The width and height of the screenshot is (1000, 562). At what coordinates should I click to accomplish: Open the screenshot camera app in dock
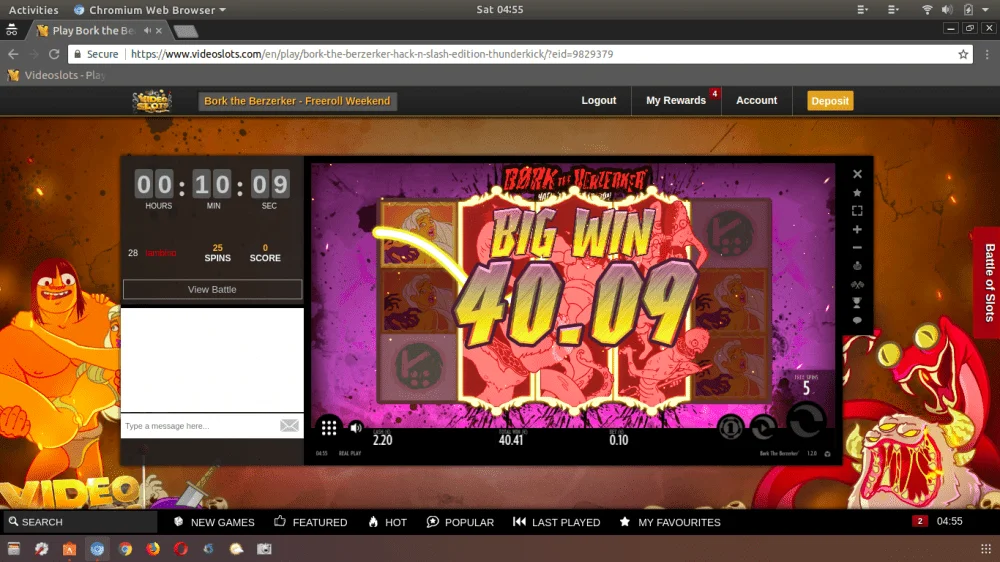point(264,549)
